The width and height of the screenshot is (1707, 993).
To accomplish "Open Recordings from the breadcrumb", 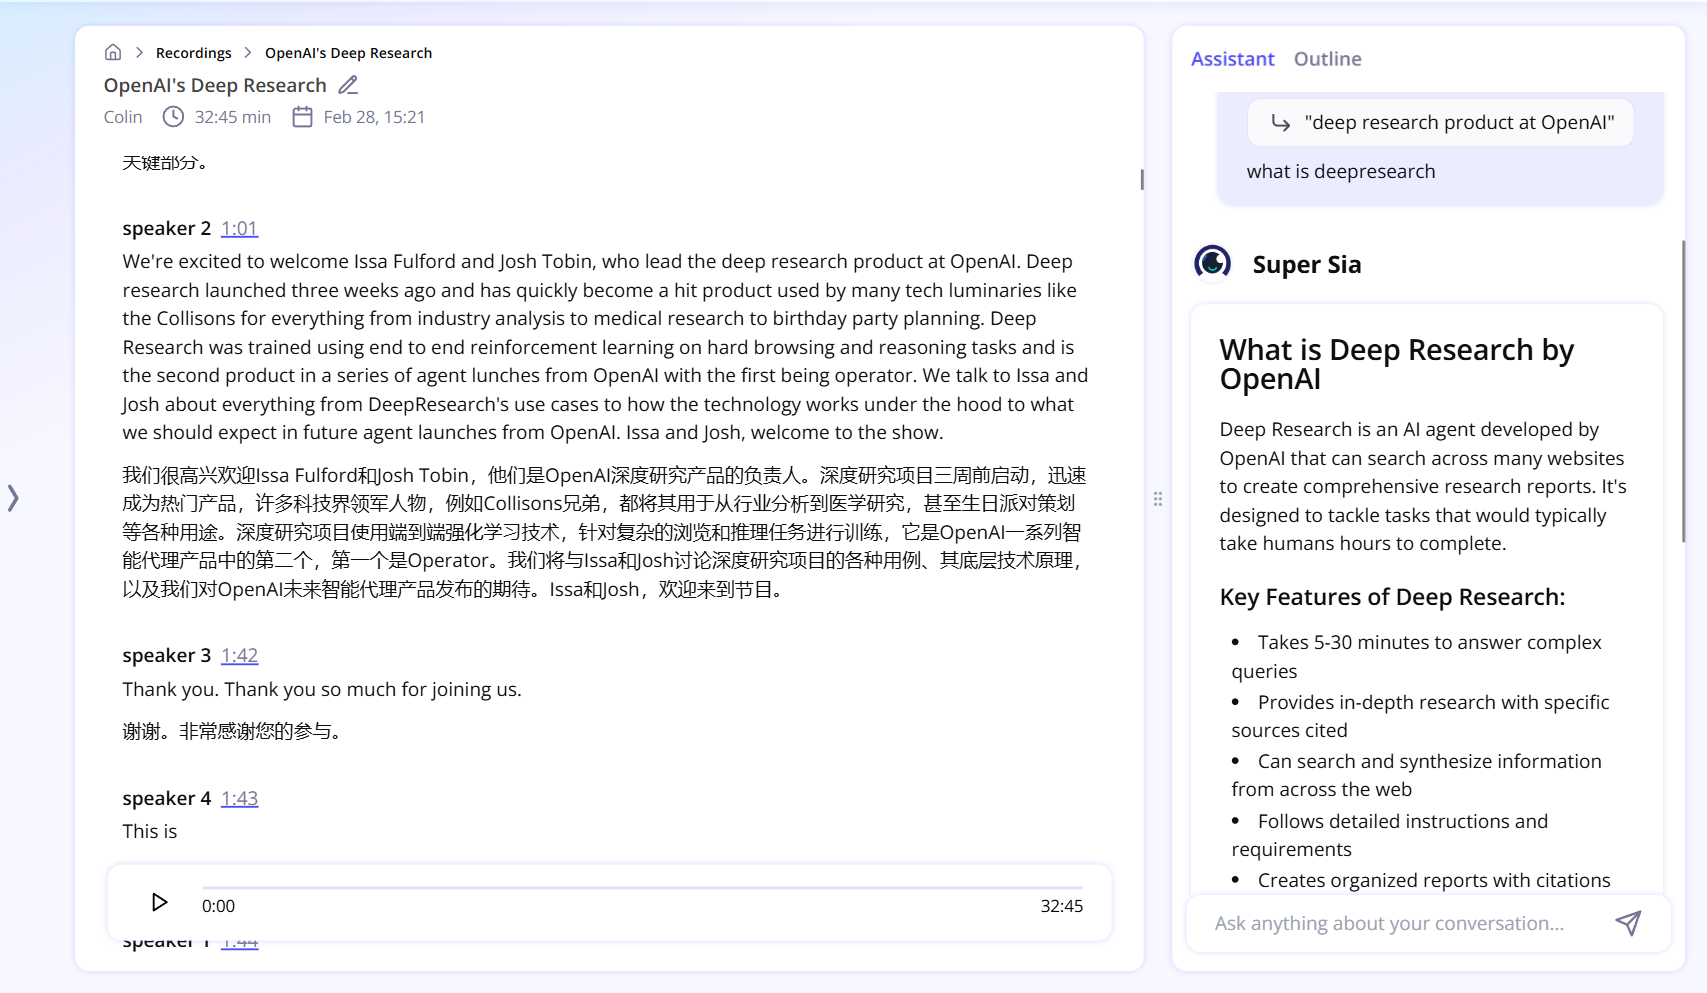I will tap(194, 52).
